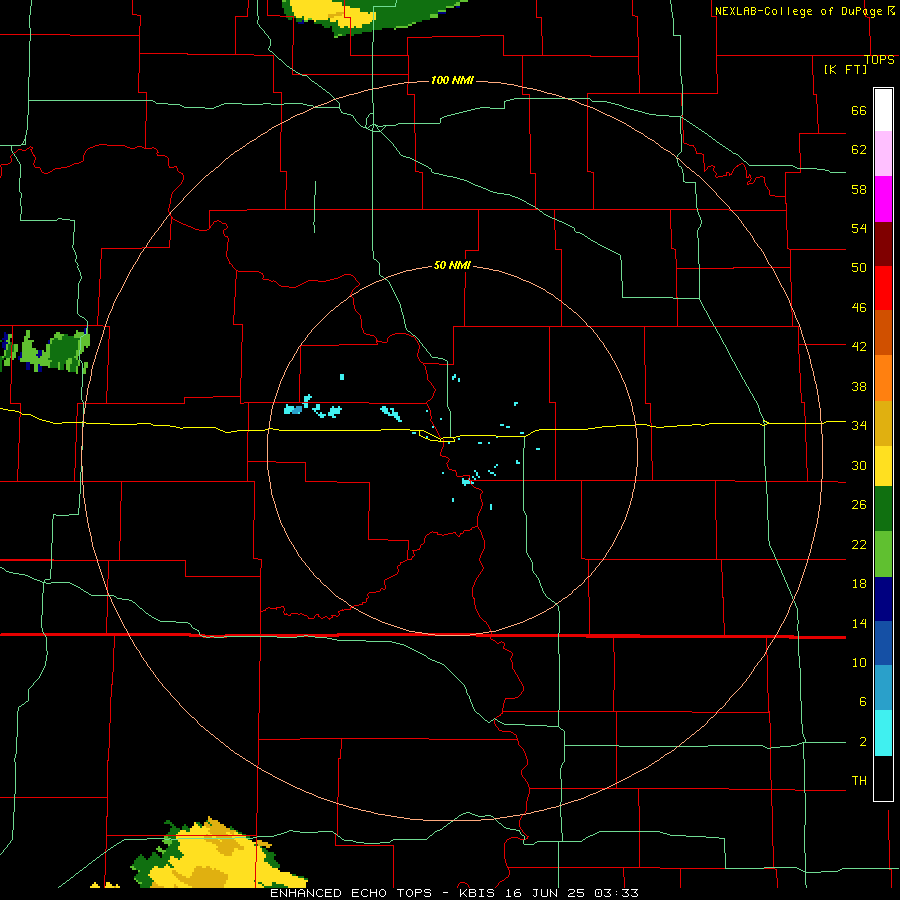Click the scale value 34
Viewport: 900px width, 900px height.
(859, 425)
